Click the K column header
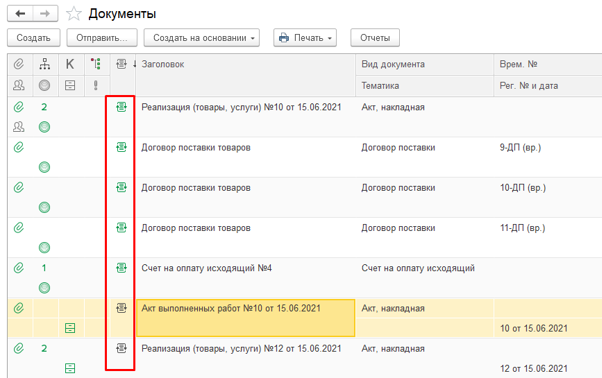Screen dimensions: 602x378 [70, 64]
